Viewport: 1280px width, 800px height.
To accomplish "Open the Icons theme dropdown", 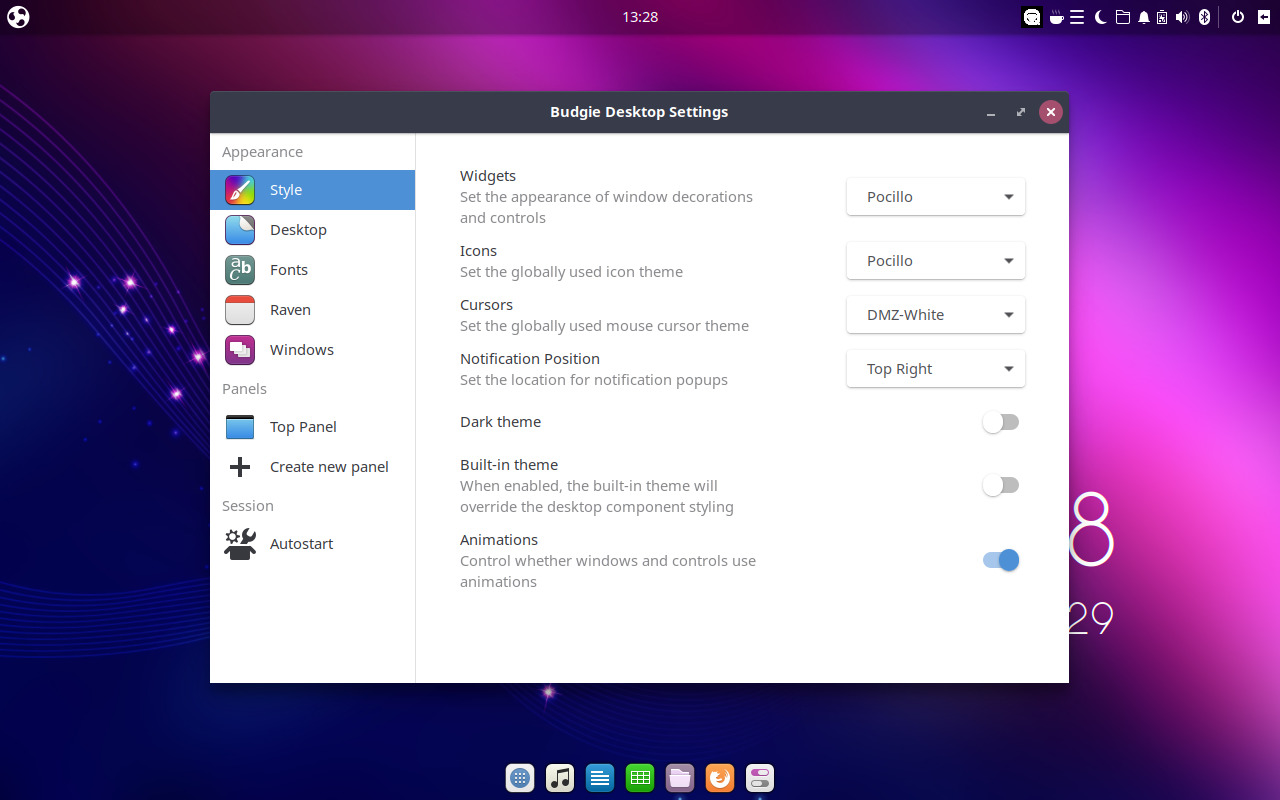I will point(935,260).
